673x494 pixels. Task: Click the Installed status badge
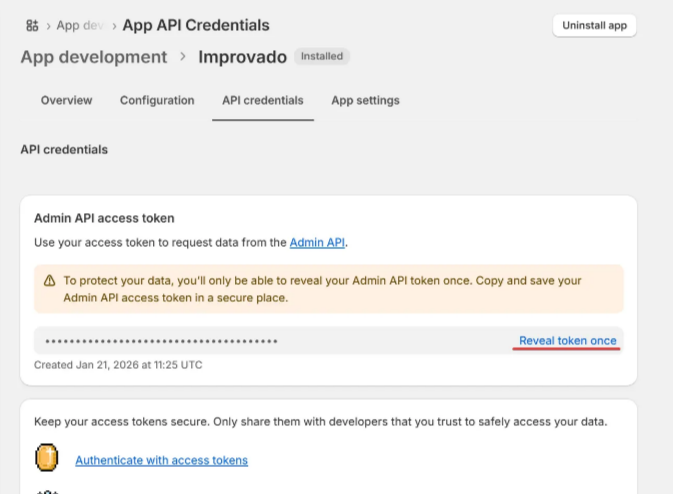click(x=322, y=57)
